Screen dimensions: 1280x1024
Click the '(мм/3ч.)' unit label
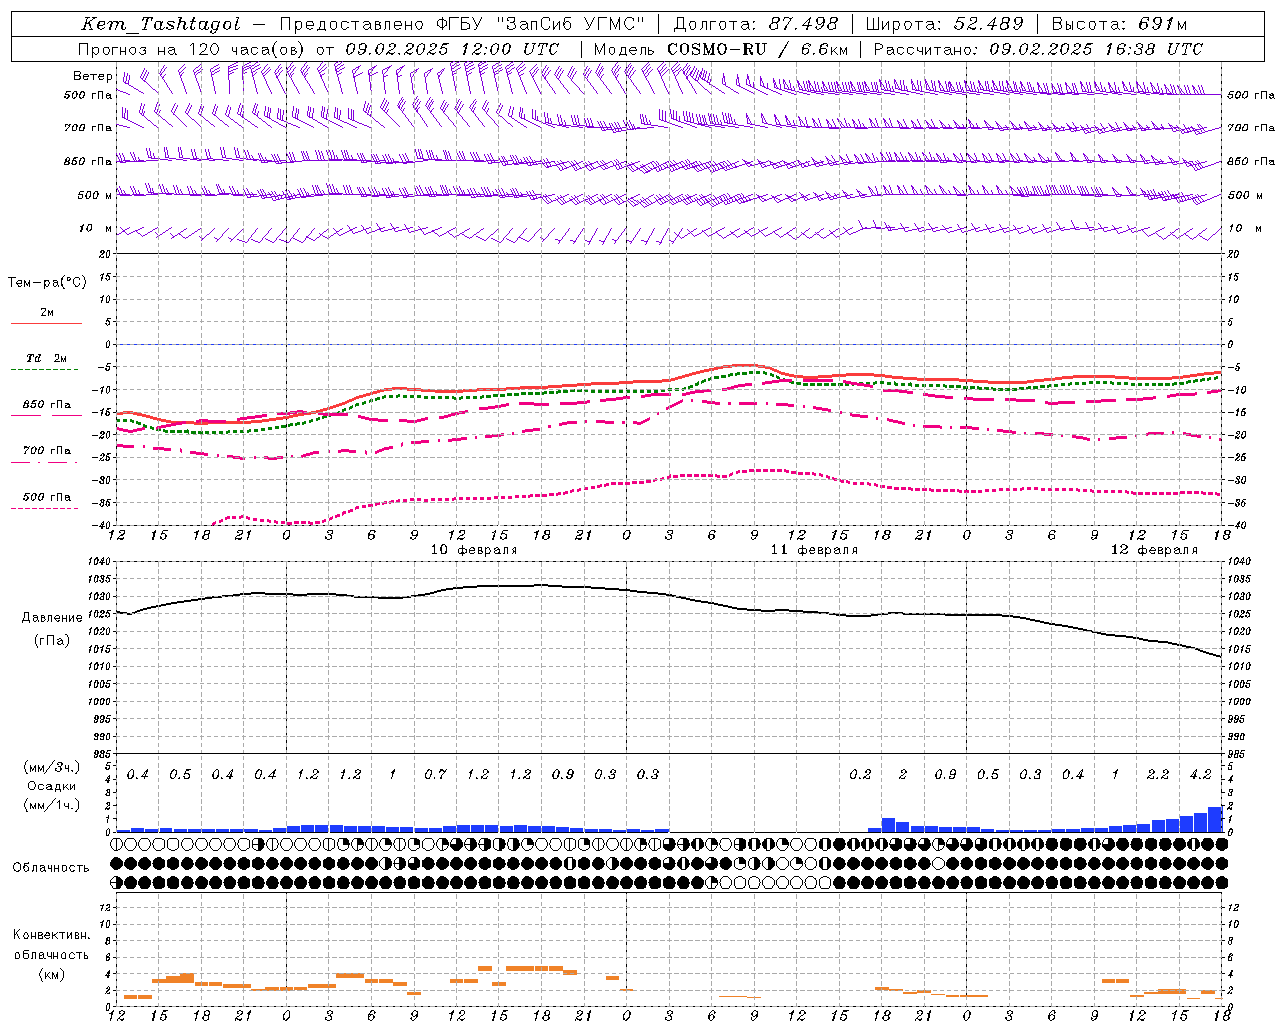(x=51, y=767)
